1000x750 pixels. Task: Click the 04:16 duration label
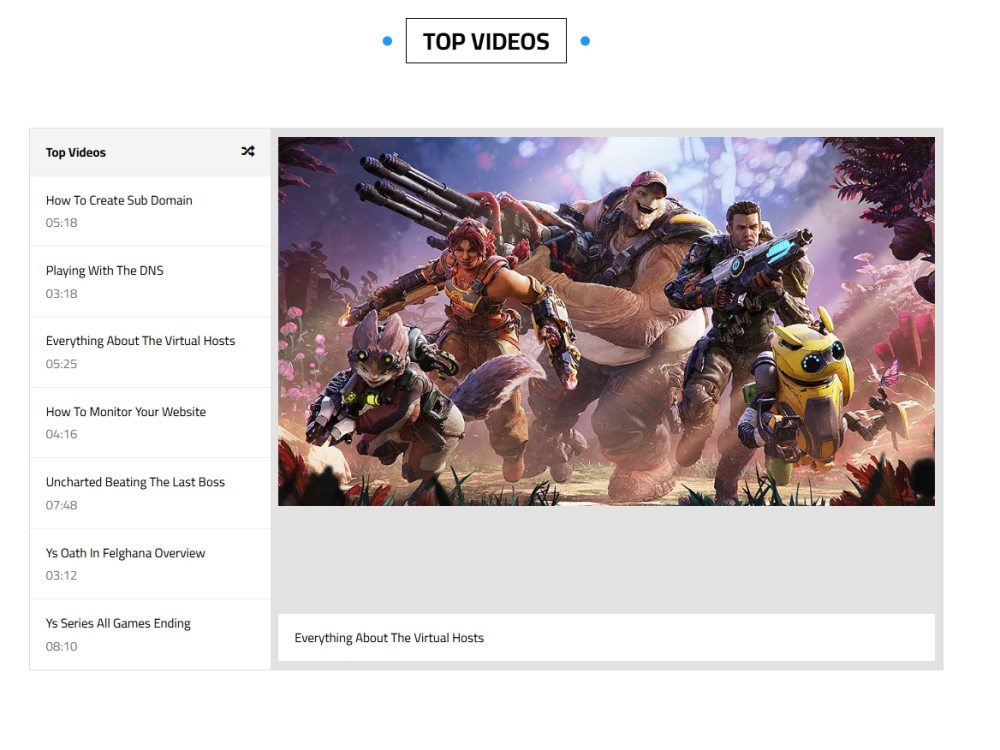(61, 434)
